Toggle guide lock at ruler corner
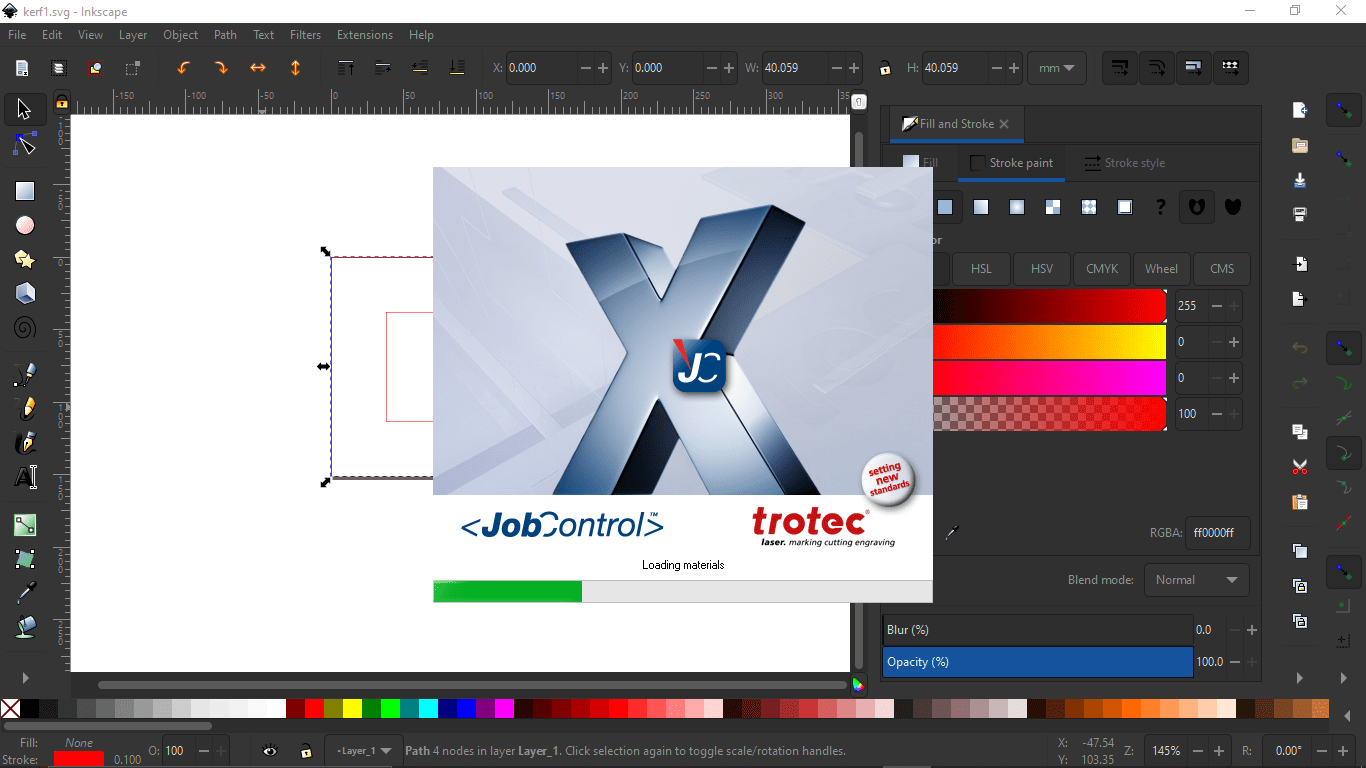This screenshot has height=768, width=1366. (x=61, y=102)
